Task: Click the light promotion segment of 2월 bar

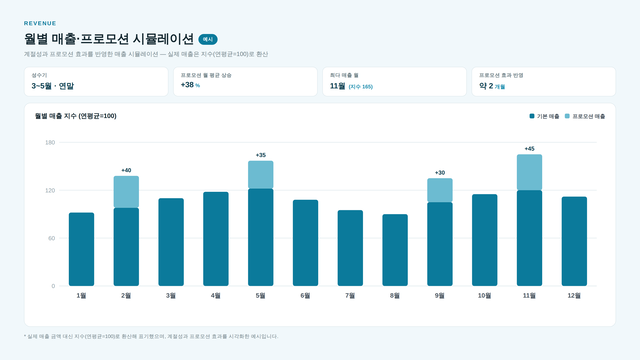Action: (x=126, y=192)
